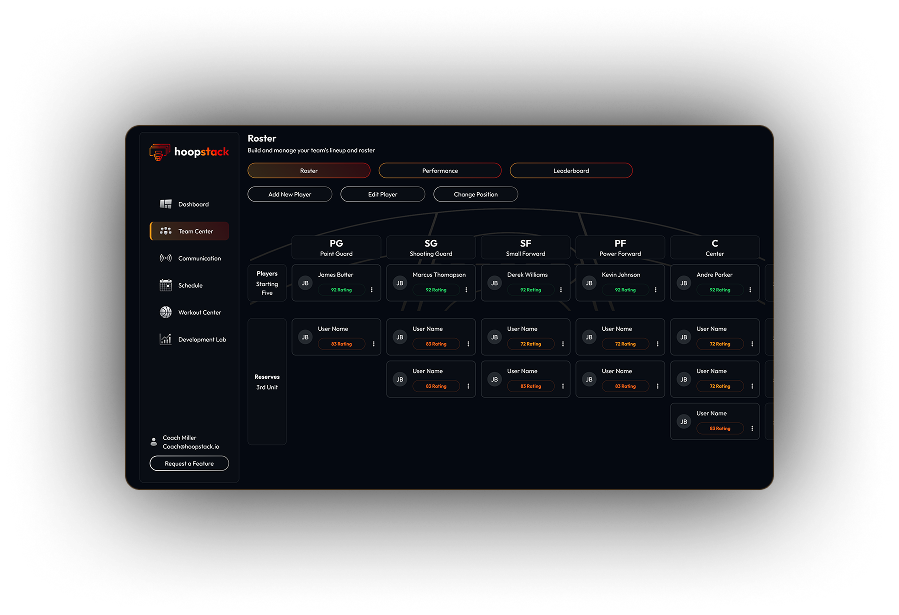Image resolution: width=899 pixels, height=615 pixels.
Task: Select the Schedule calendar icon
Action: click(166, 285)
